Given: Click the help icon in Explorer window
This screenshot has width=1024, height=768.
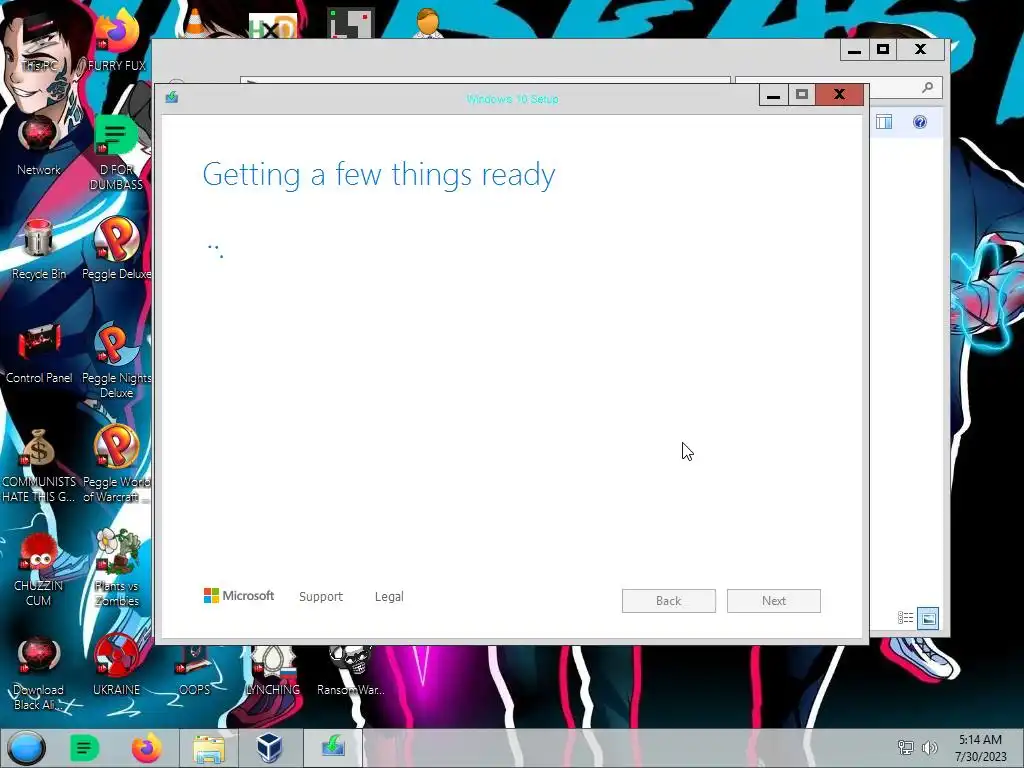Looking at the screenshot, I should 920,122.
